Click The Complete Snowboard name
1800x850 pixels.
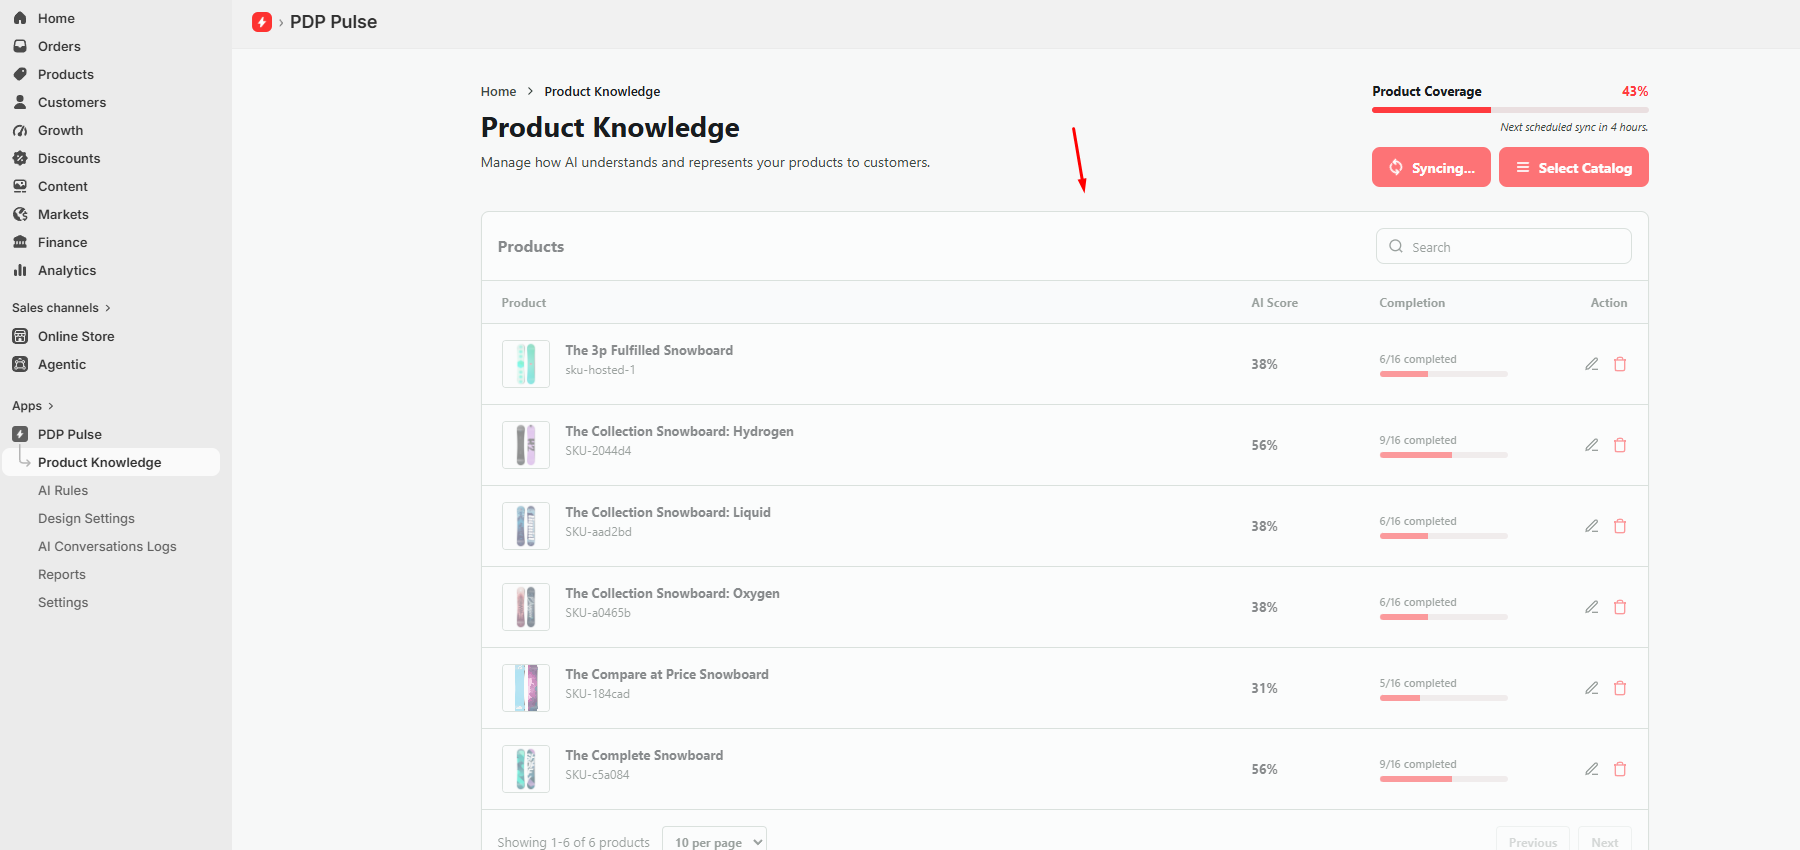644,755
